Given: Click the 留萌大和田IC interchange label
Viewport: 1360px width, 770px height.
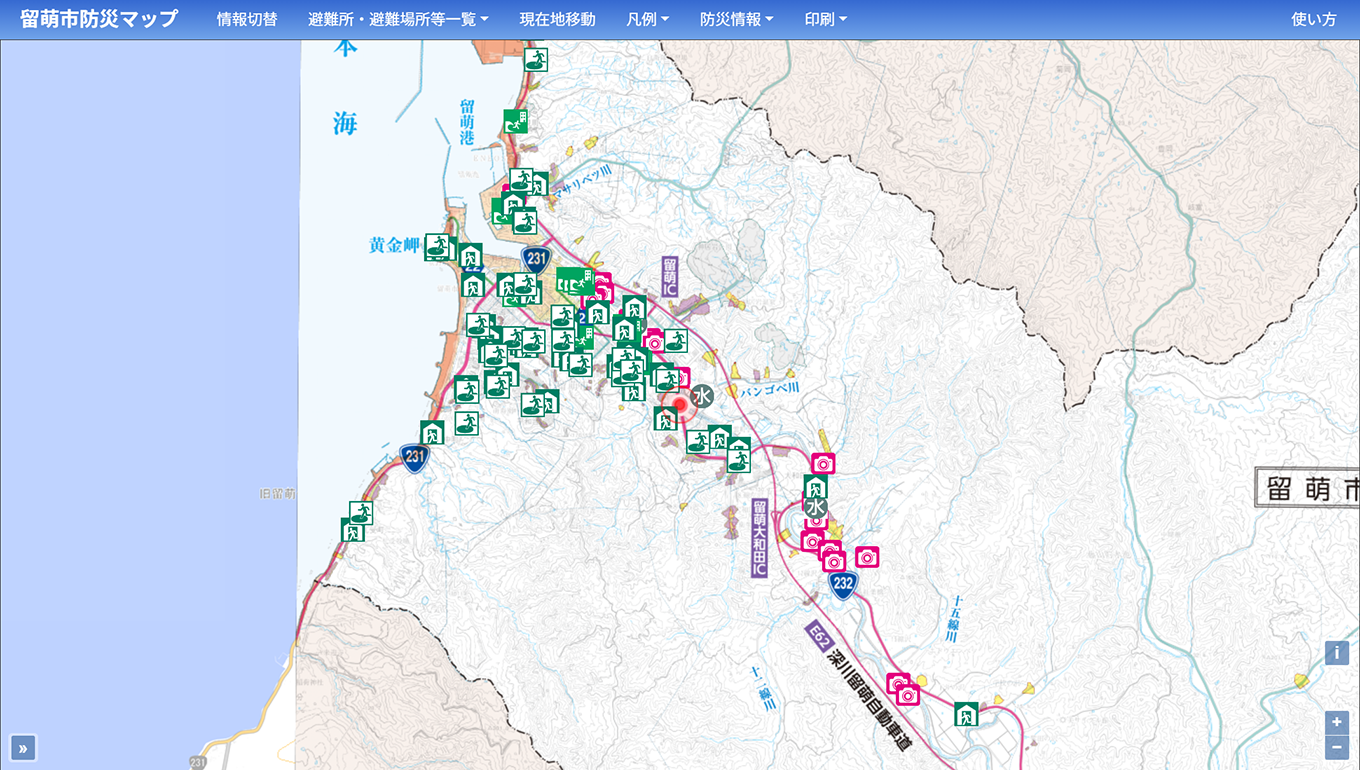Looking at the screenshot, I should click(x=759, y=539).
